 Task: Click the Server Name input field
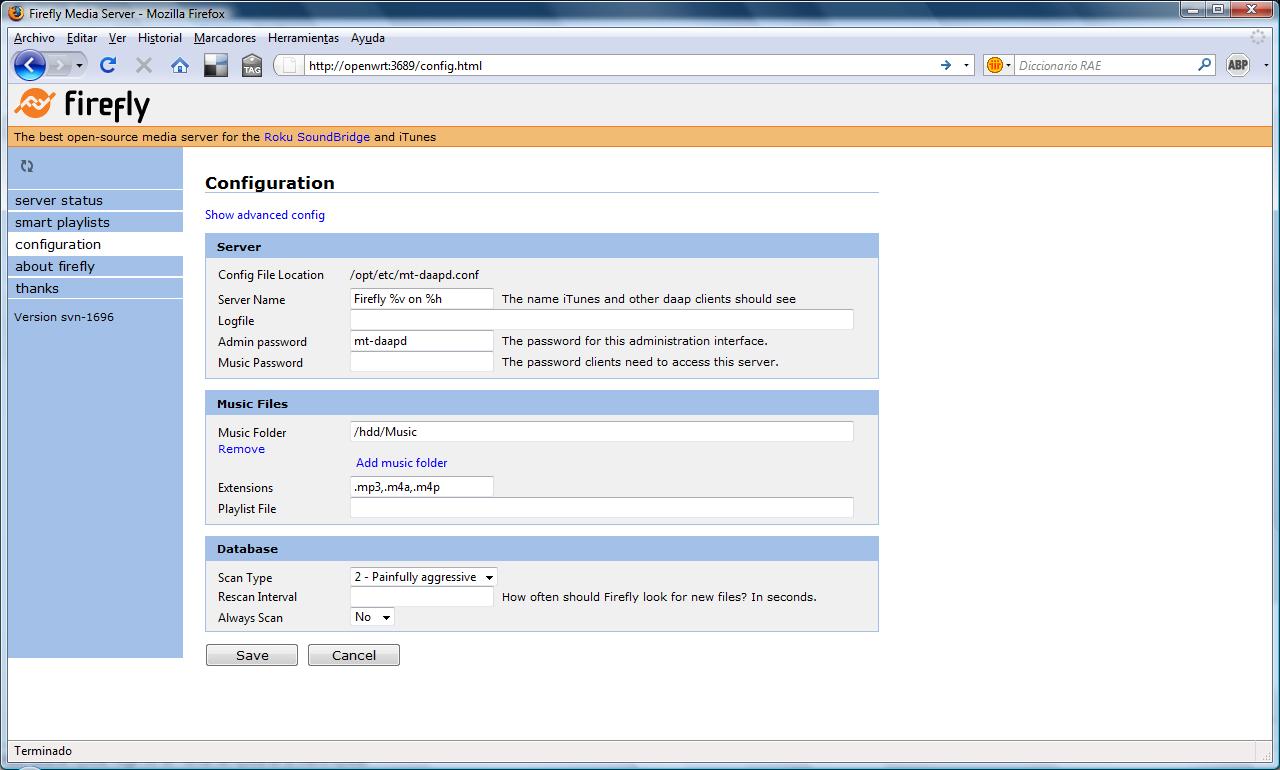tap(422, 299)
